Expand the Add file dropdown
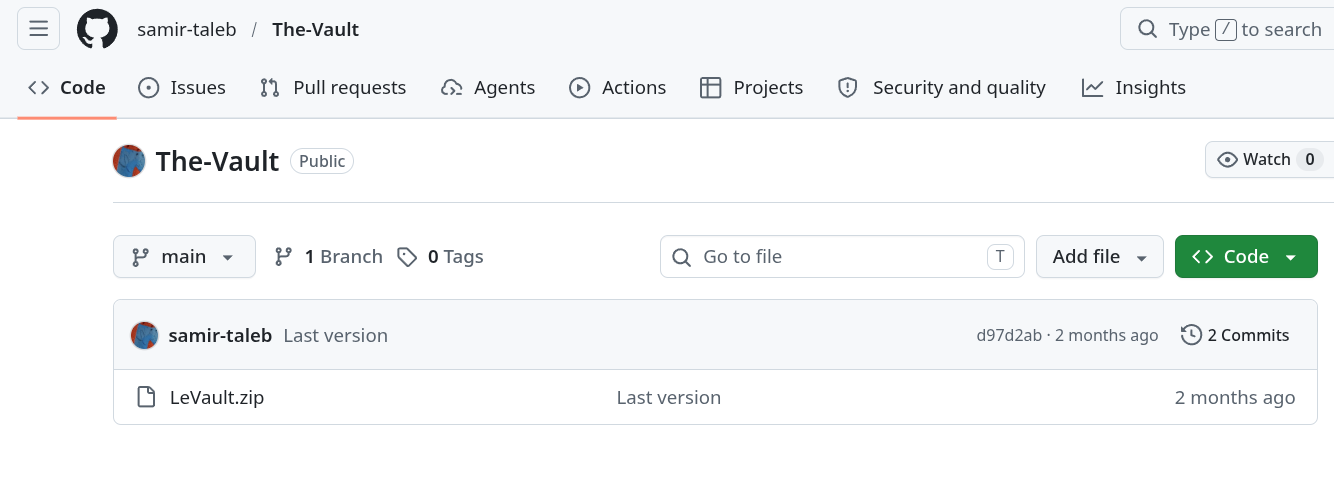Screen dimensions: 1334x491 coord(1100,257)
